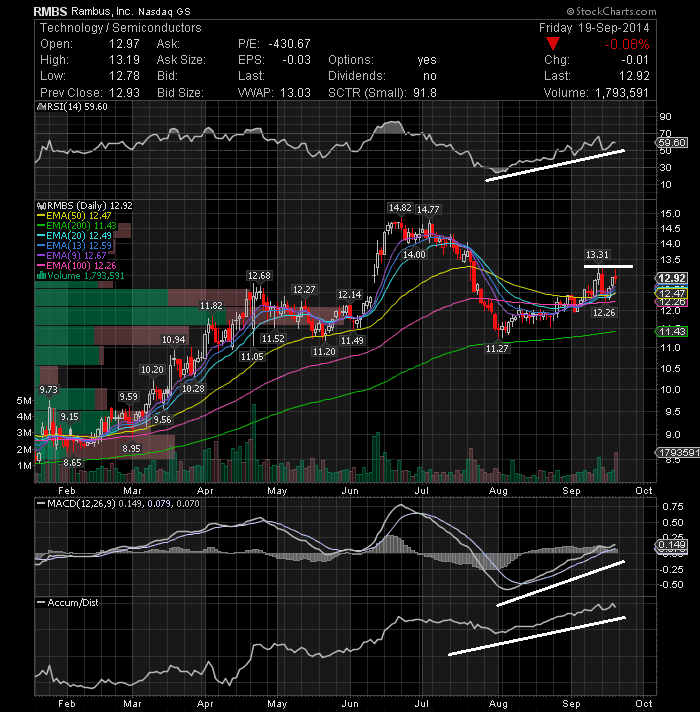Screen dimensions: 700x712
Task: Click the 10.94 price label
Action: click(x=174, y=340)
